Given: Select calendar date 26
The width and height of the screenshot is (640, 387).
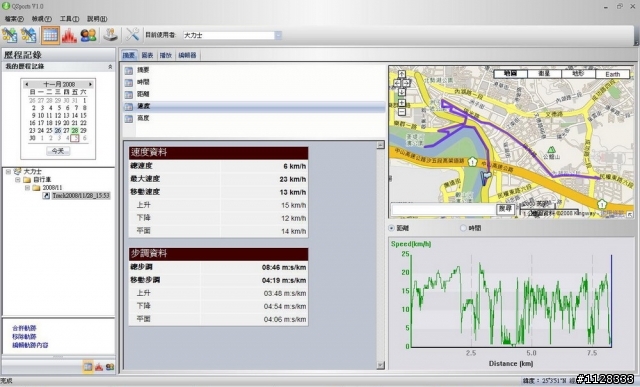Looking at the screenshot, I should pyautogui.click(x=58, y=131).
